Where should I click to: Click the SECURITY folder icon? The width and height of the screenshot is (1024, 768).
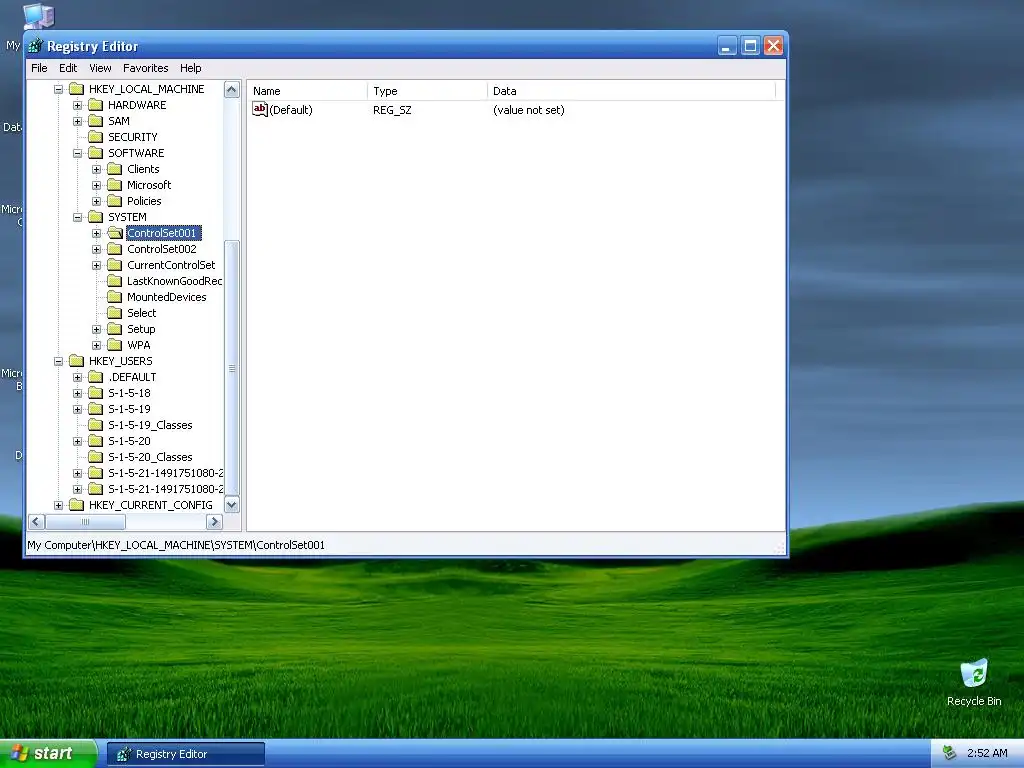[x=95, y=136]
